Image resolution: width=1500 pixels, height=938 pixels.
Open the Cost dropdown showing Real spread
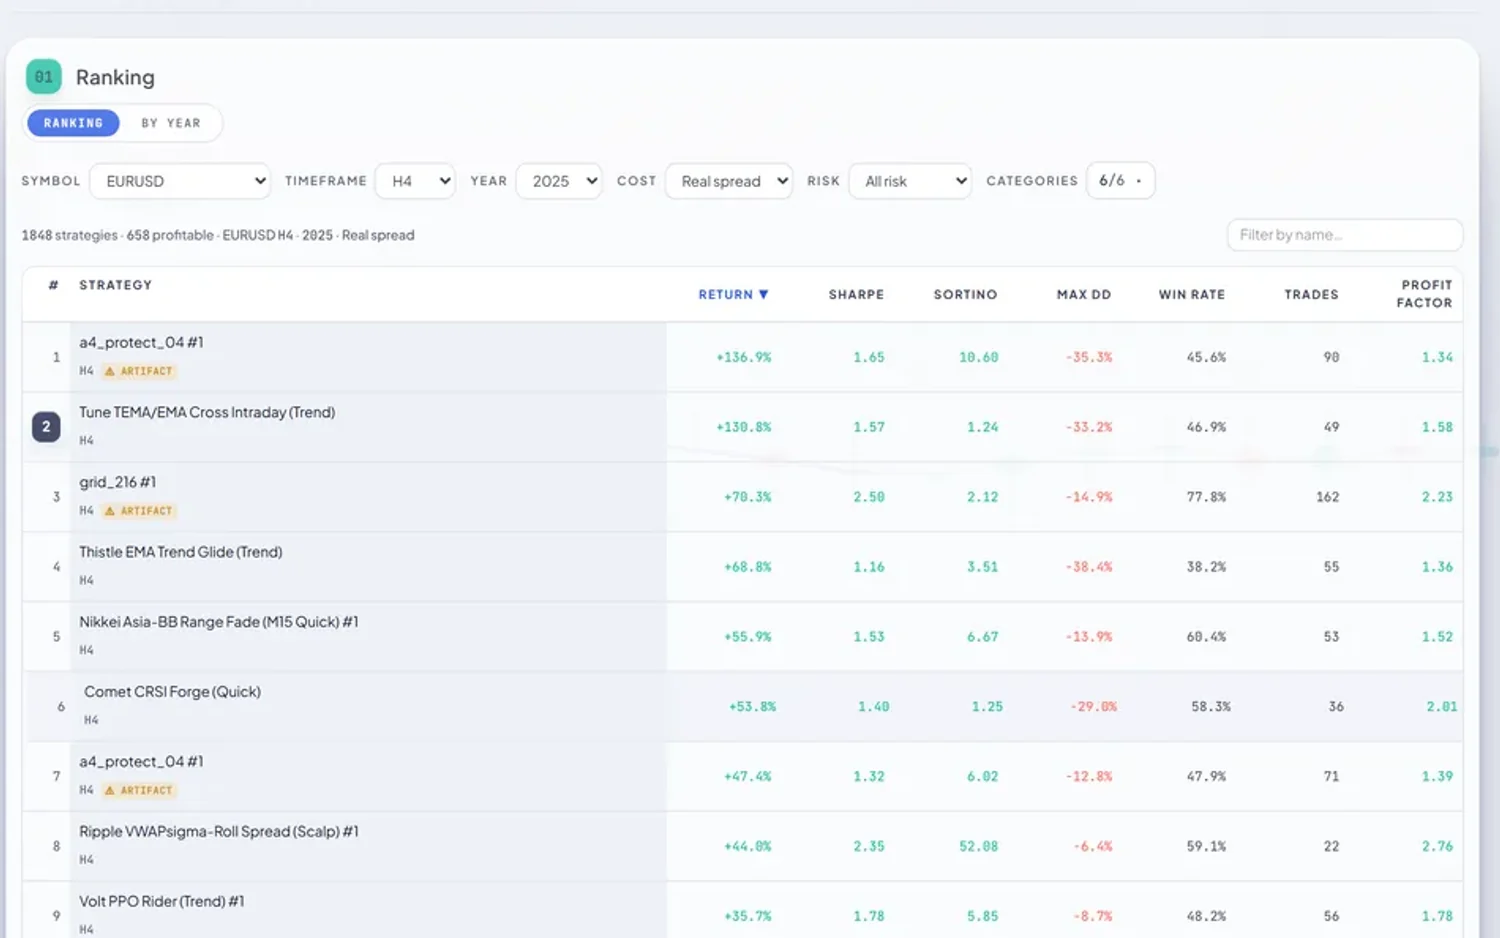click(729, 181)
